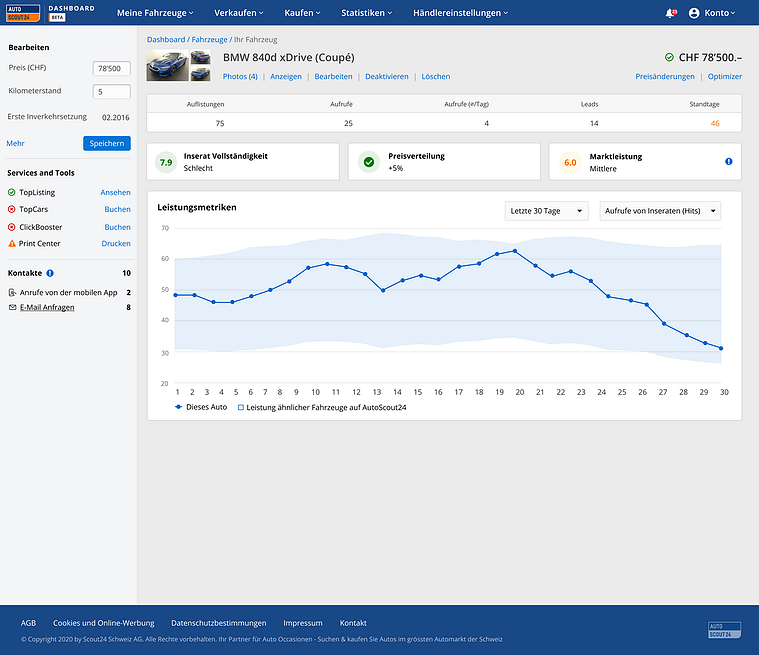
Task: Click Buchen next to ClickBooster
Action: (118, 227)
